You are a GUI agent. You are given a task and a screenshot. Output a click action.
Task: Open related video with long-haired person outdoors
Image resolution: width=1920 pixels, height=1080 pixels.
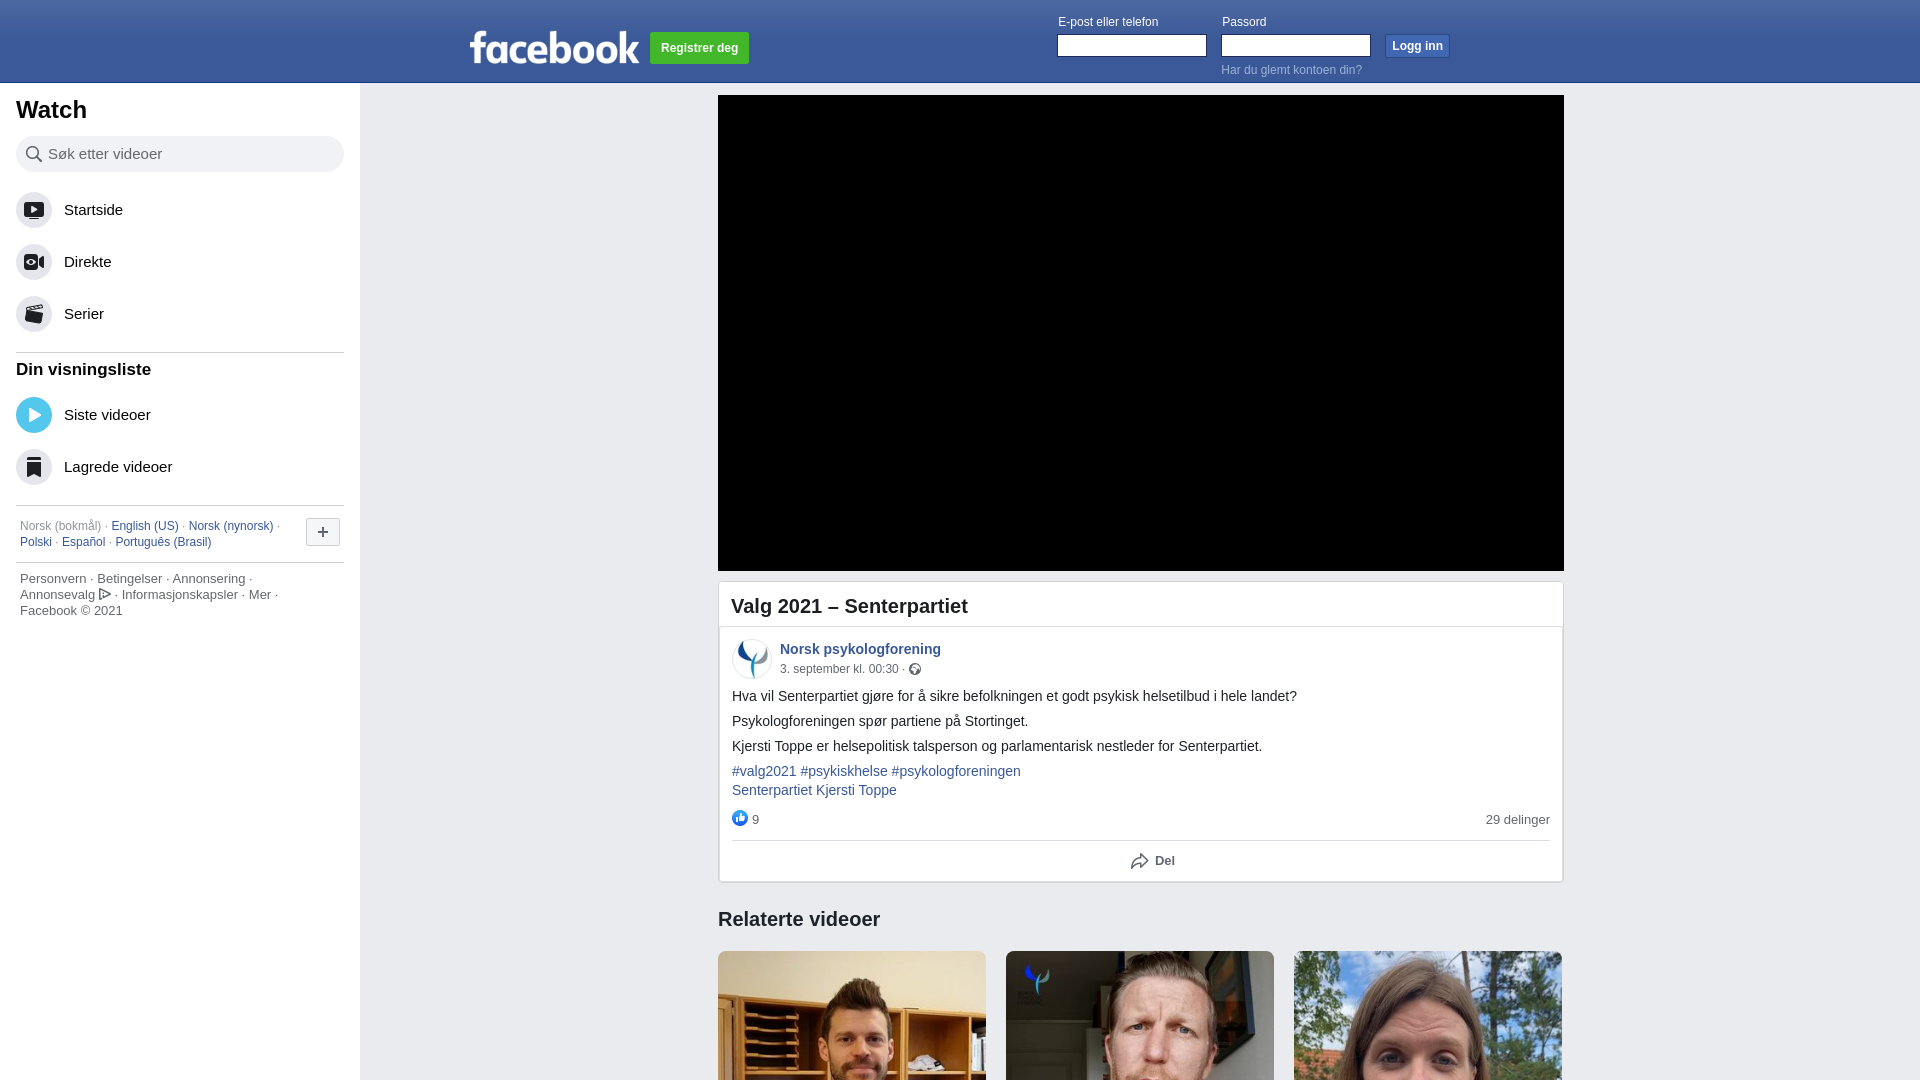[x=1428, y=1015]
